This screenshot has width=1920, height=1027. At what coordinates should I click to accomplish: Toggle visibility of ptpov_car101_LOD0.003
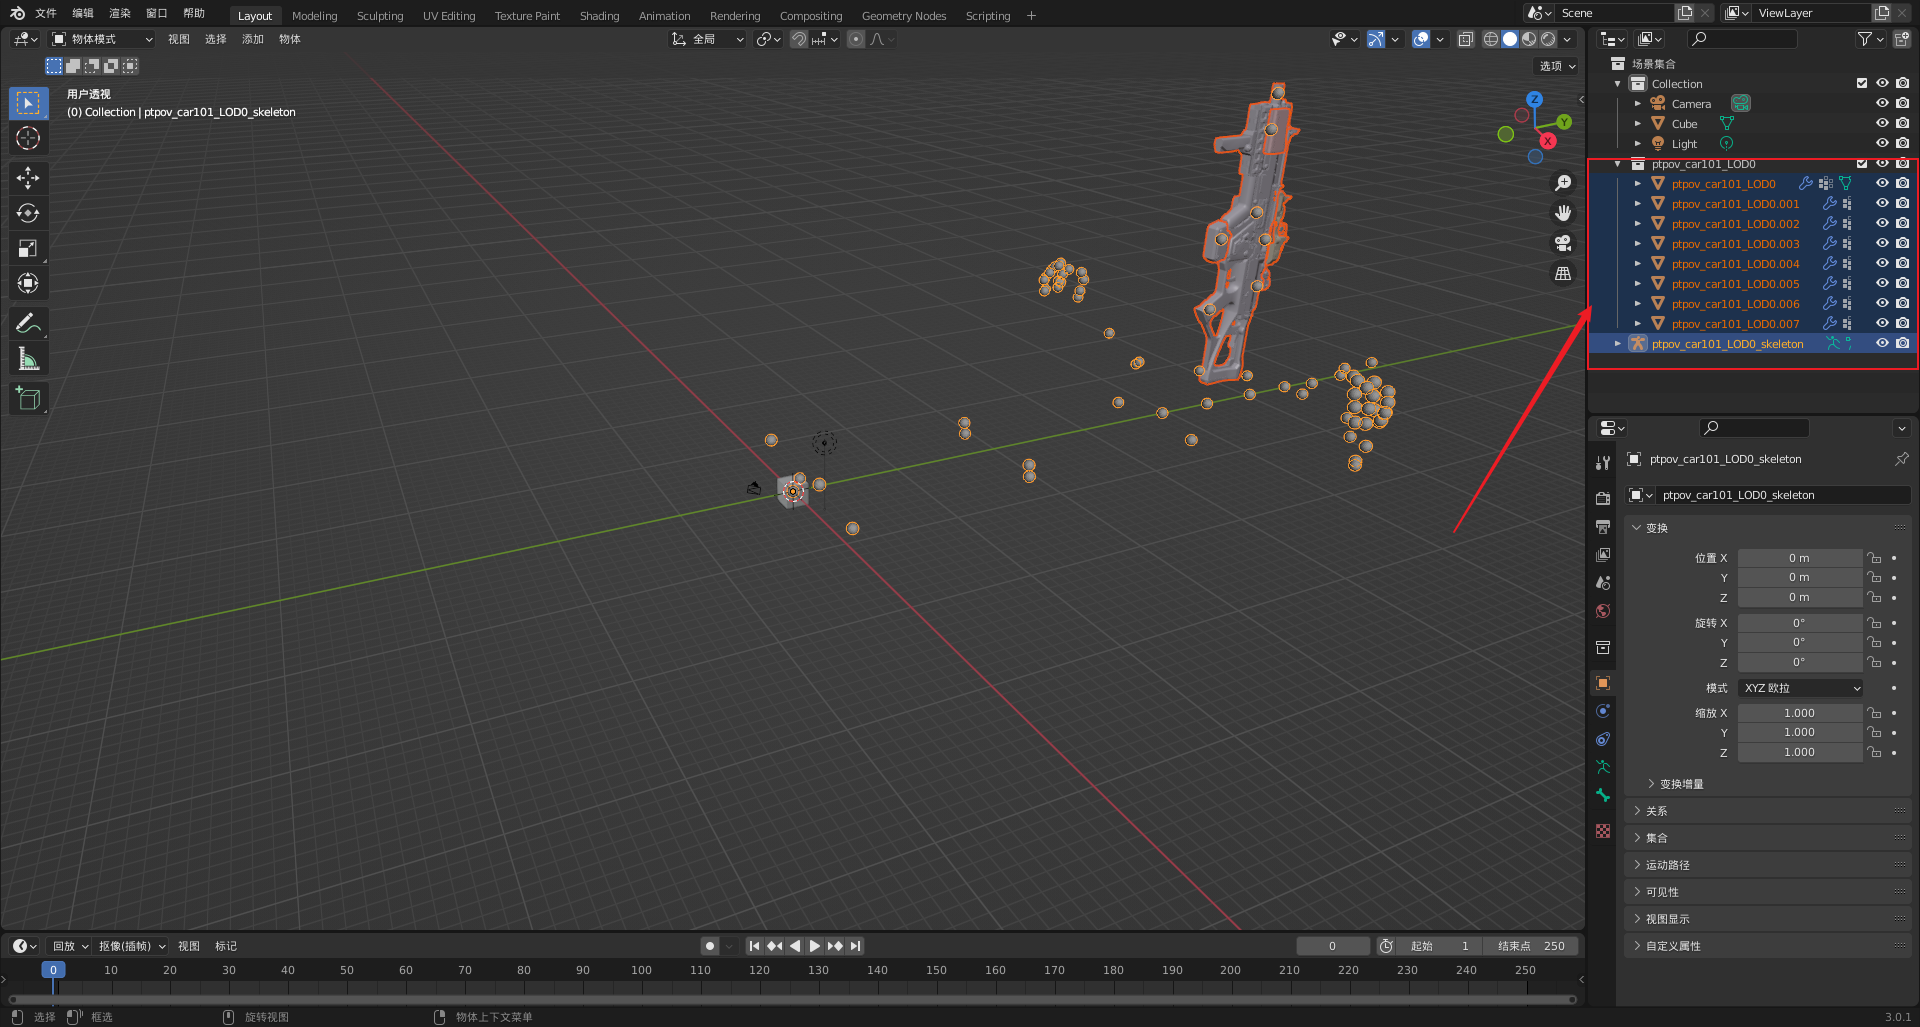tap(1881, 244)
